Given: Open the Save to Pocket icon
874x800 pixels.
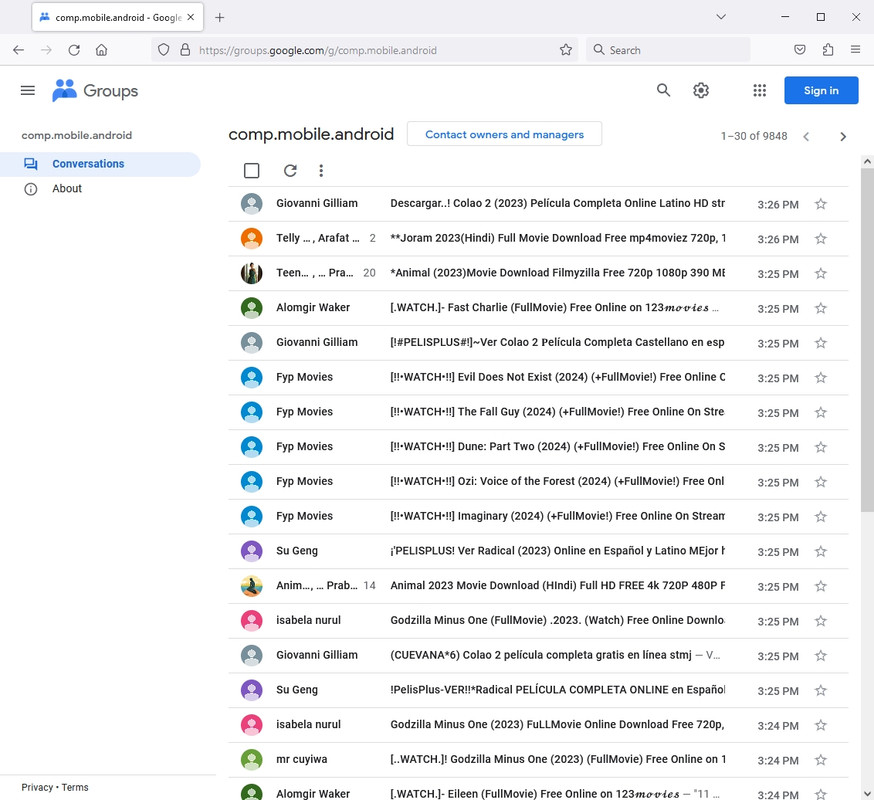Looking at the screenshot, I should 799,50.
